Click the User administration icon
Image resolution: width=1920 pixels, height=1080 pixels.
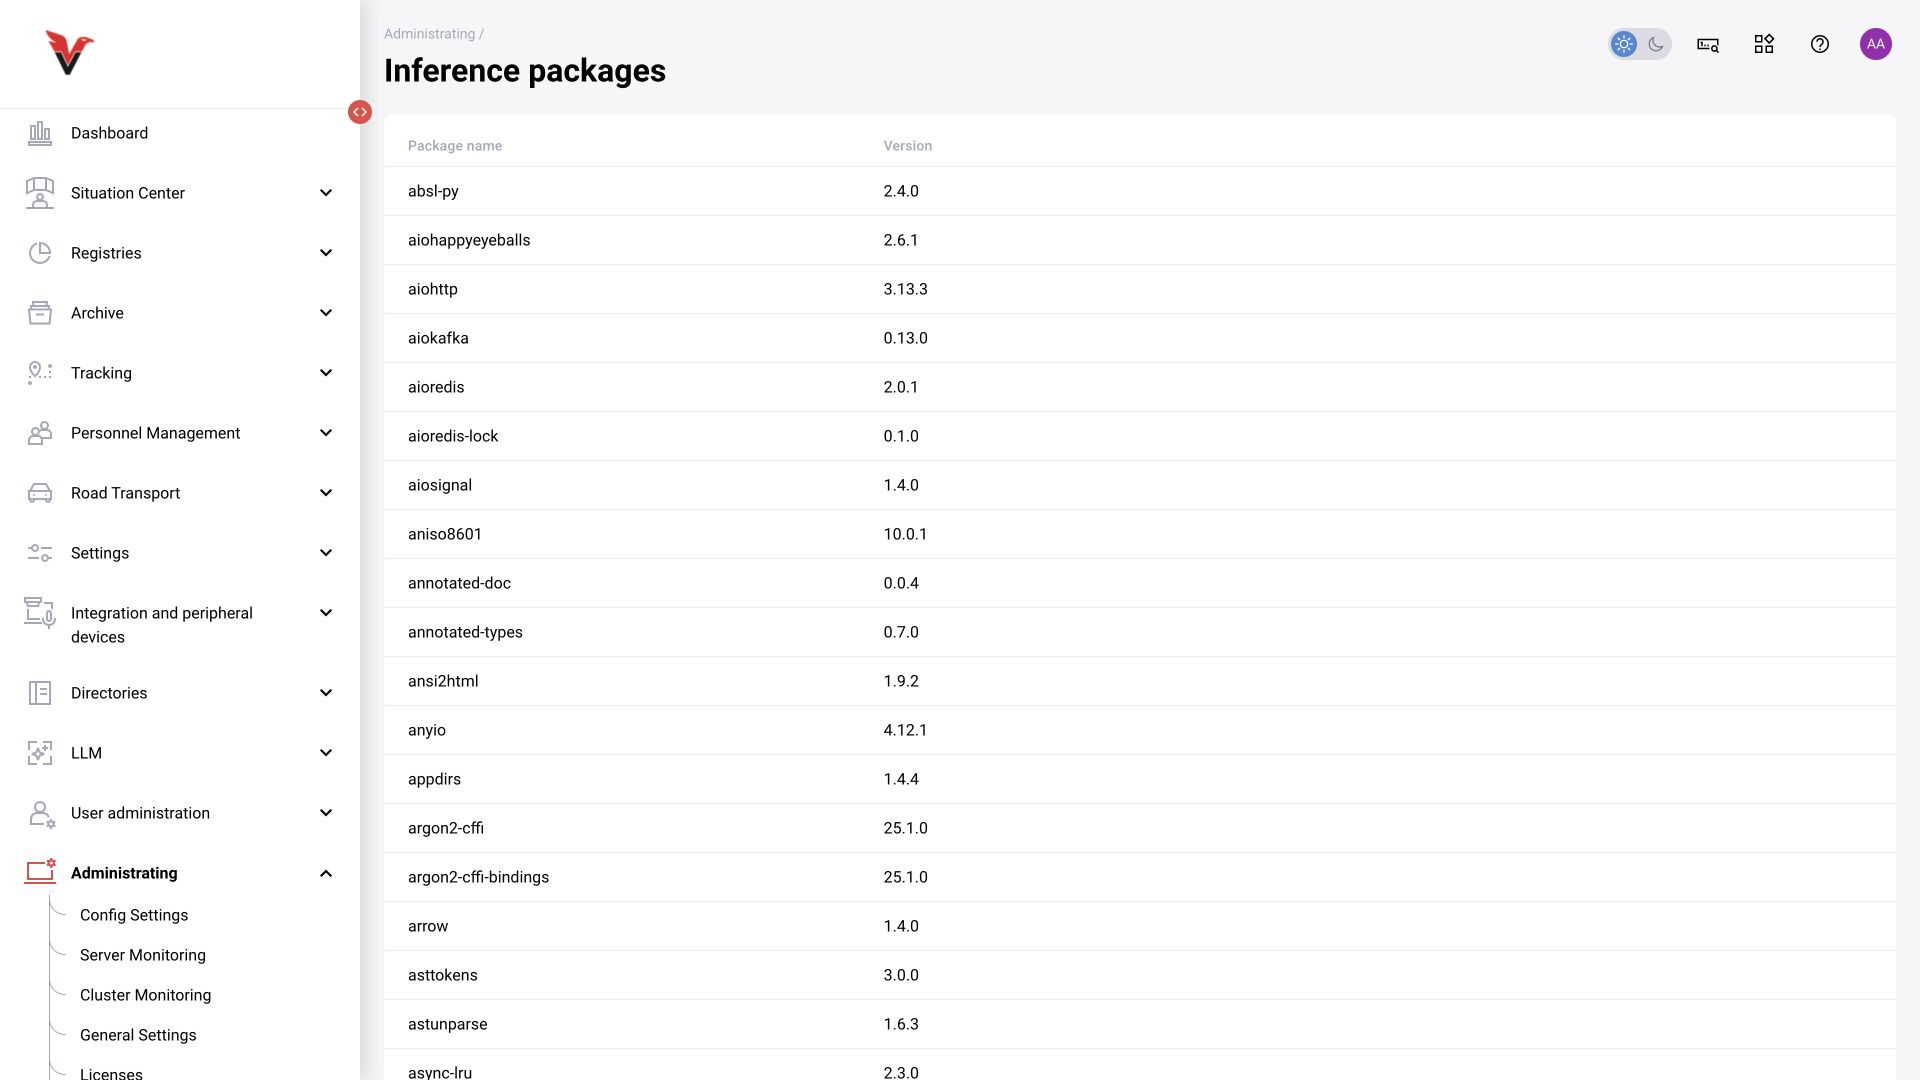[41, 814]
